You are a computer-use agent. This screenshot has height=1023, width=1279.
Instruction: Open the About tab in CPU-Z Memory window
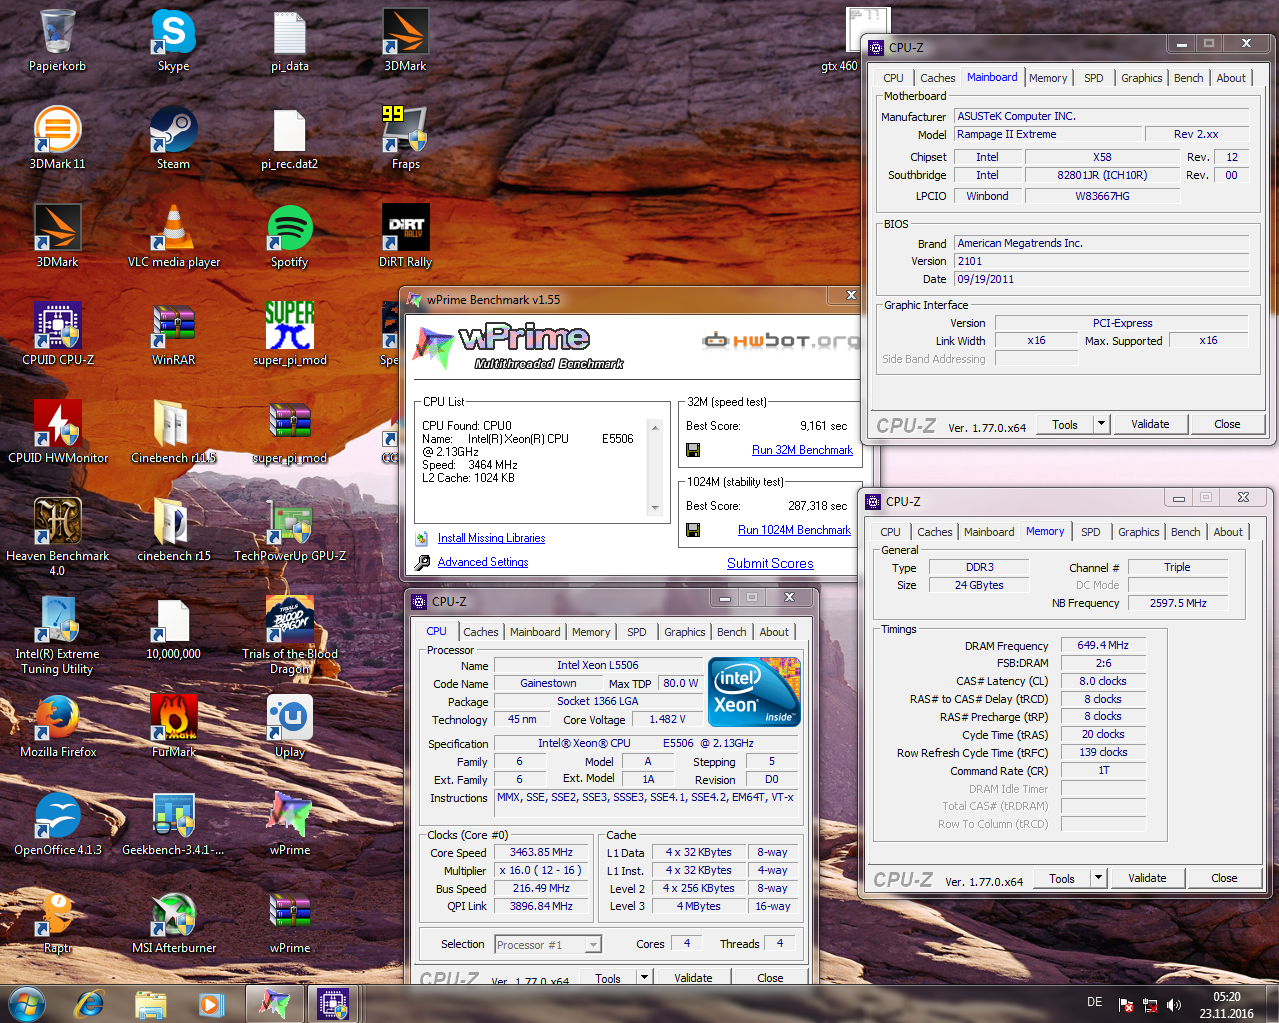[x=1228, y=532]
